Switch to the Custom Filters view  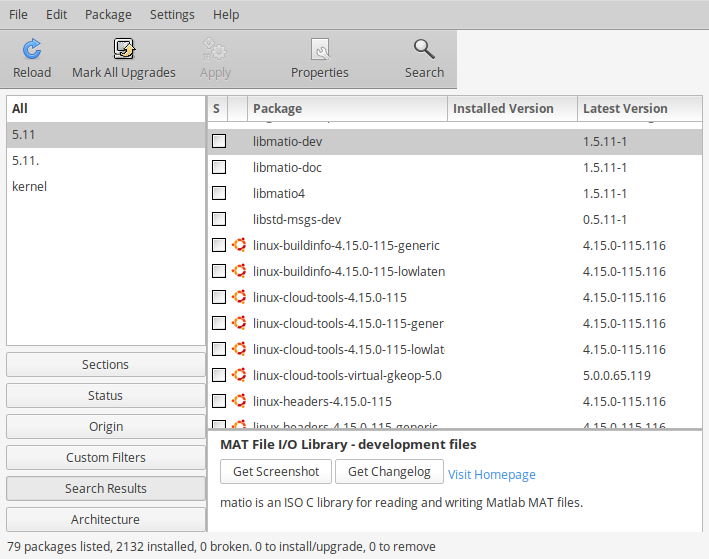click(x=106, y=457)
